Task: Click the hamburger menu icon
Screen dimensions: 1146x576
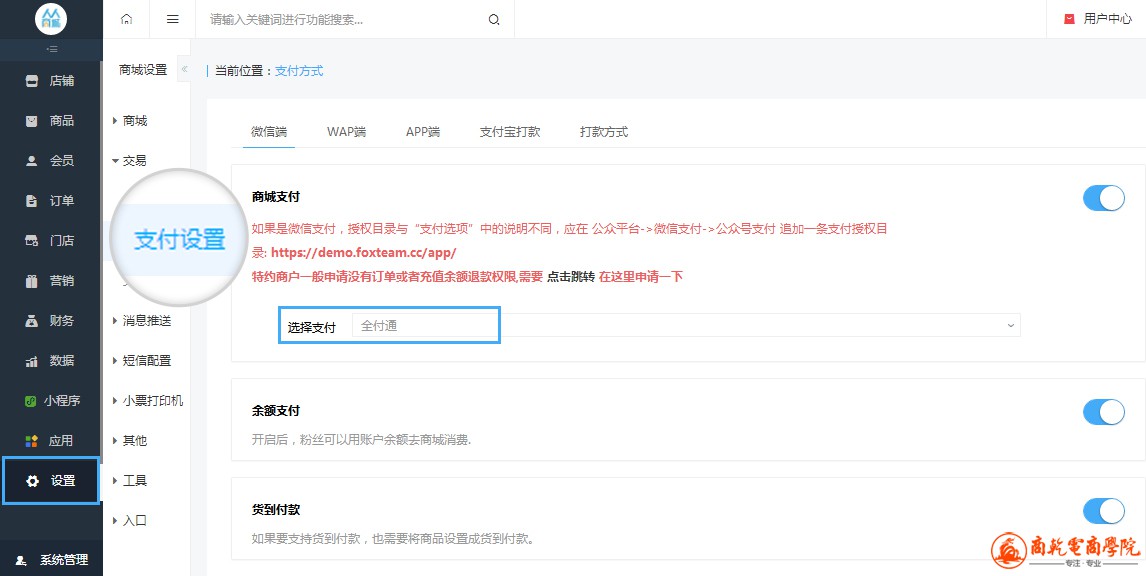Action: click(172, 19)
